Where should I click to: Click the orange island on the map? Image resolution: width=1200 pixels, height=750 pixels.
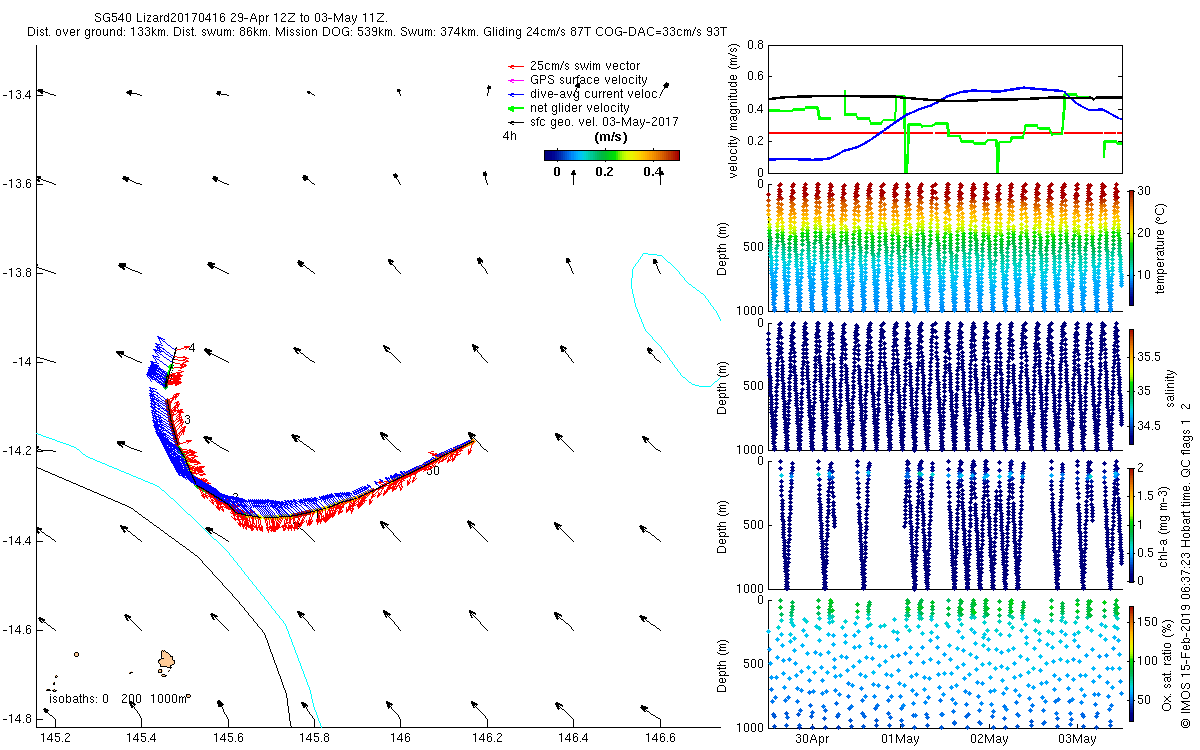[167, 660]
